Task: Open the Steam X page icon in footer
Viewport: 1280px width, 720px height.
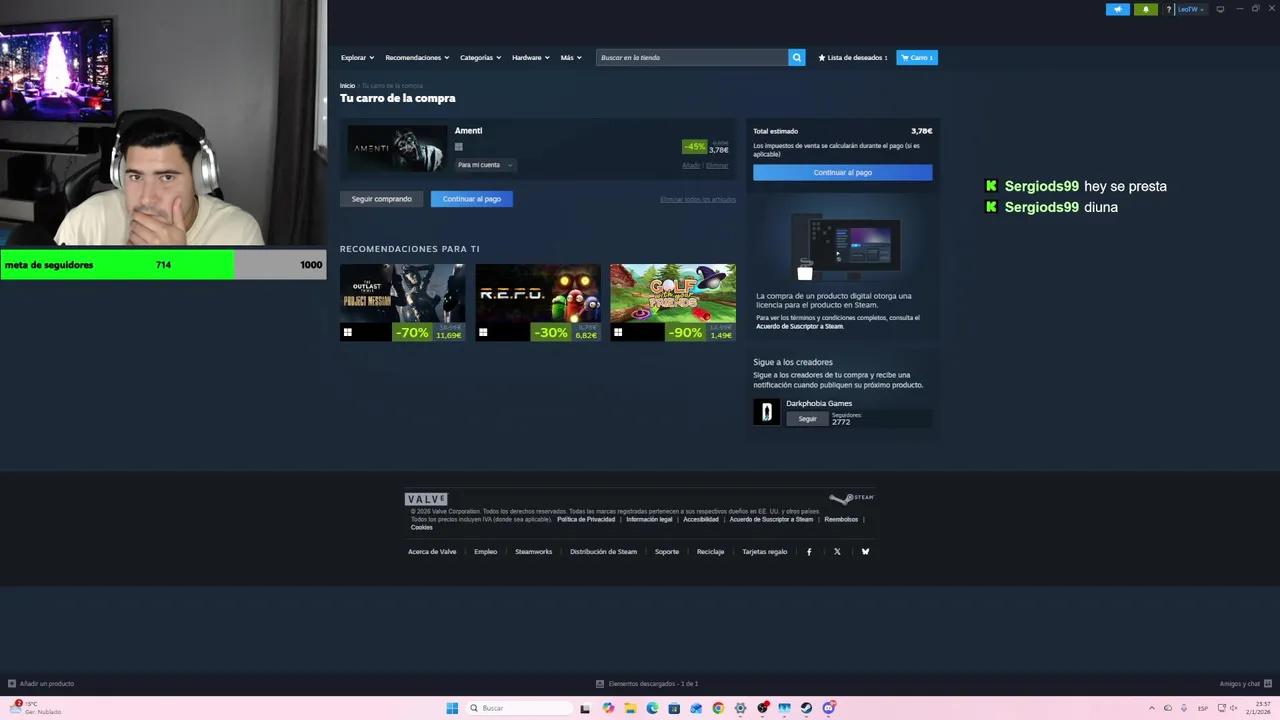Action: click(x=837, y=552)
